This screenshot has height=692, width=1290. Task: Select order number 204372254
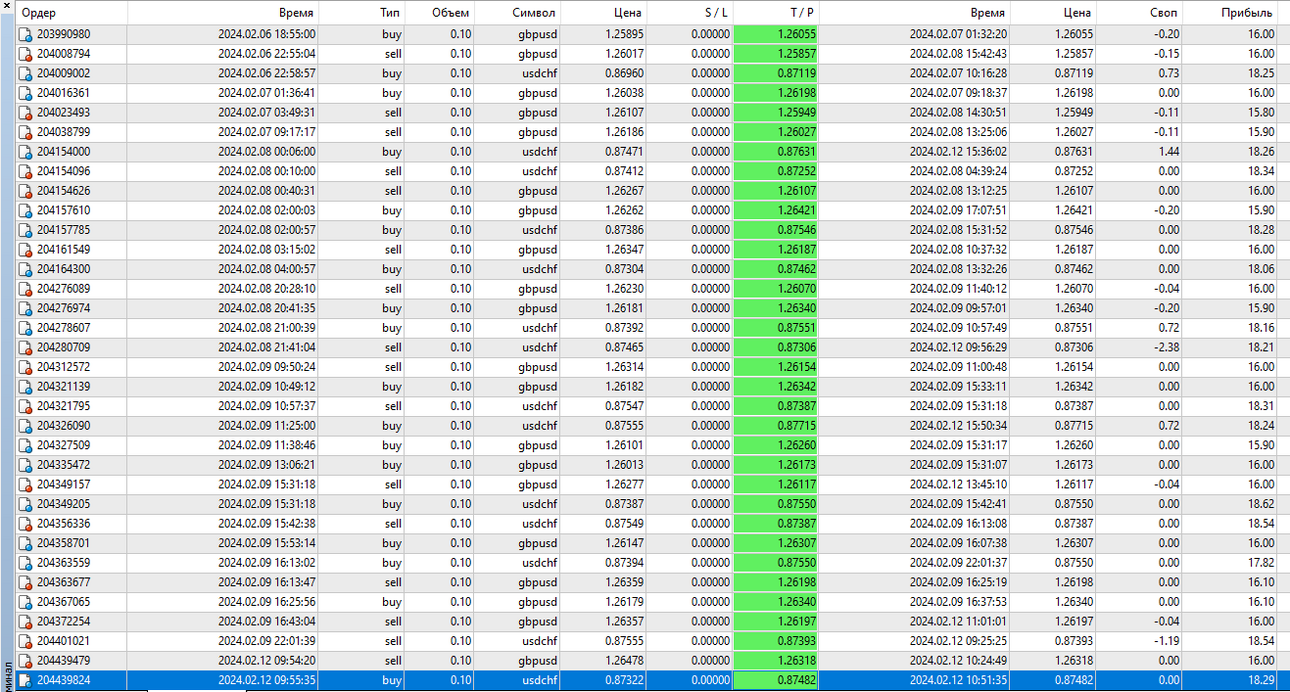(63, 621)
